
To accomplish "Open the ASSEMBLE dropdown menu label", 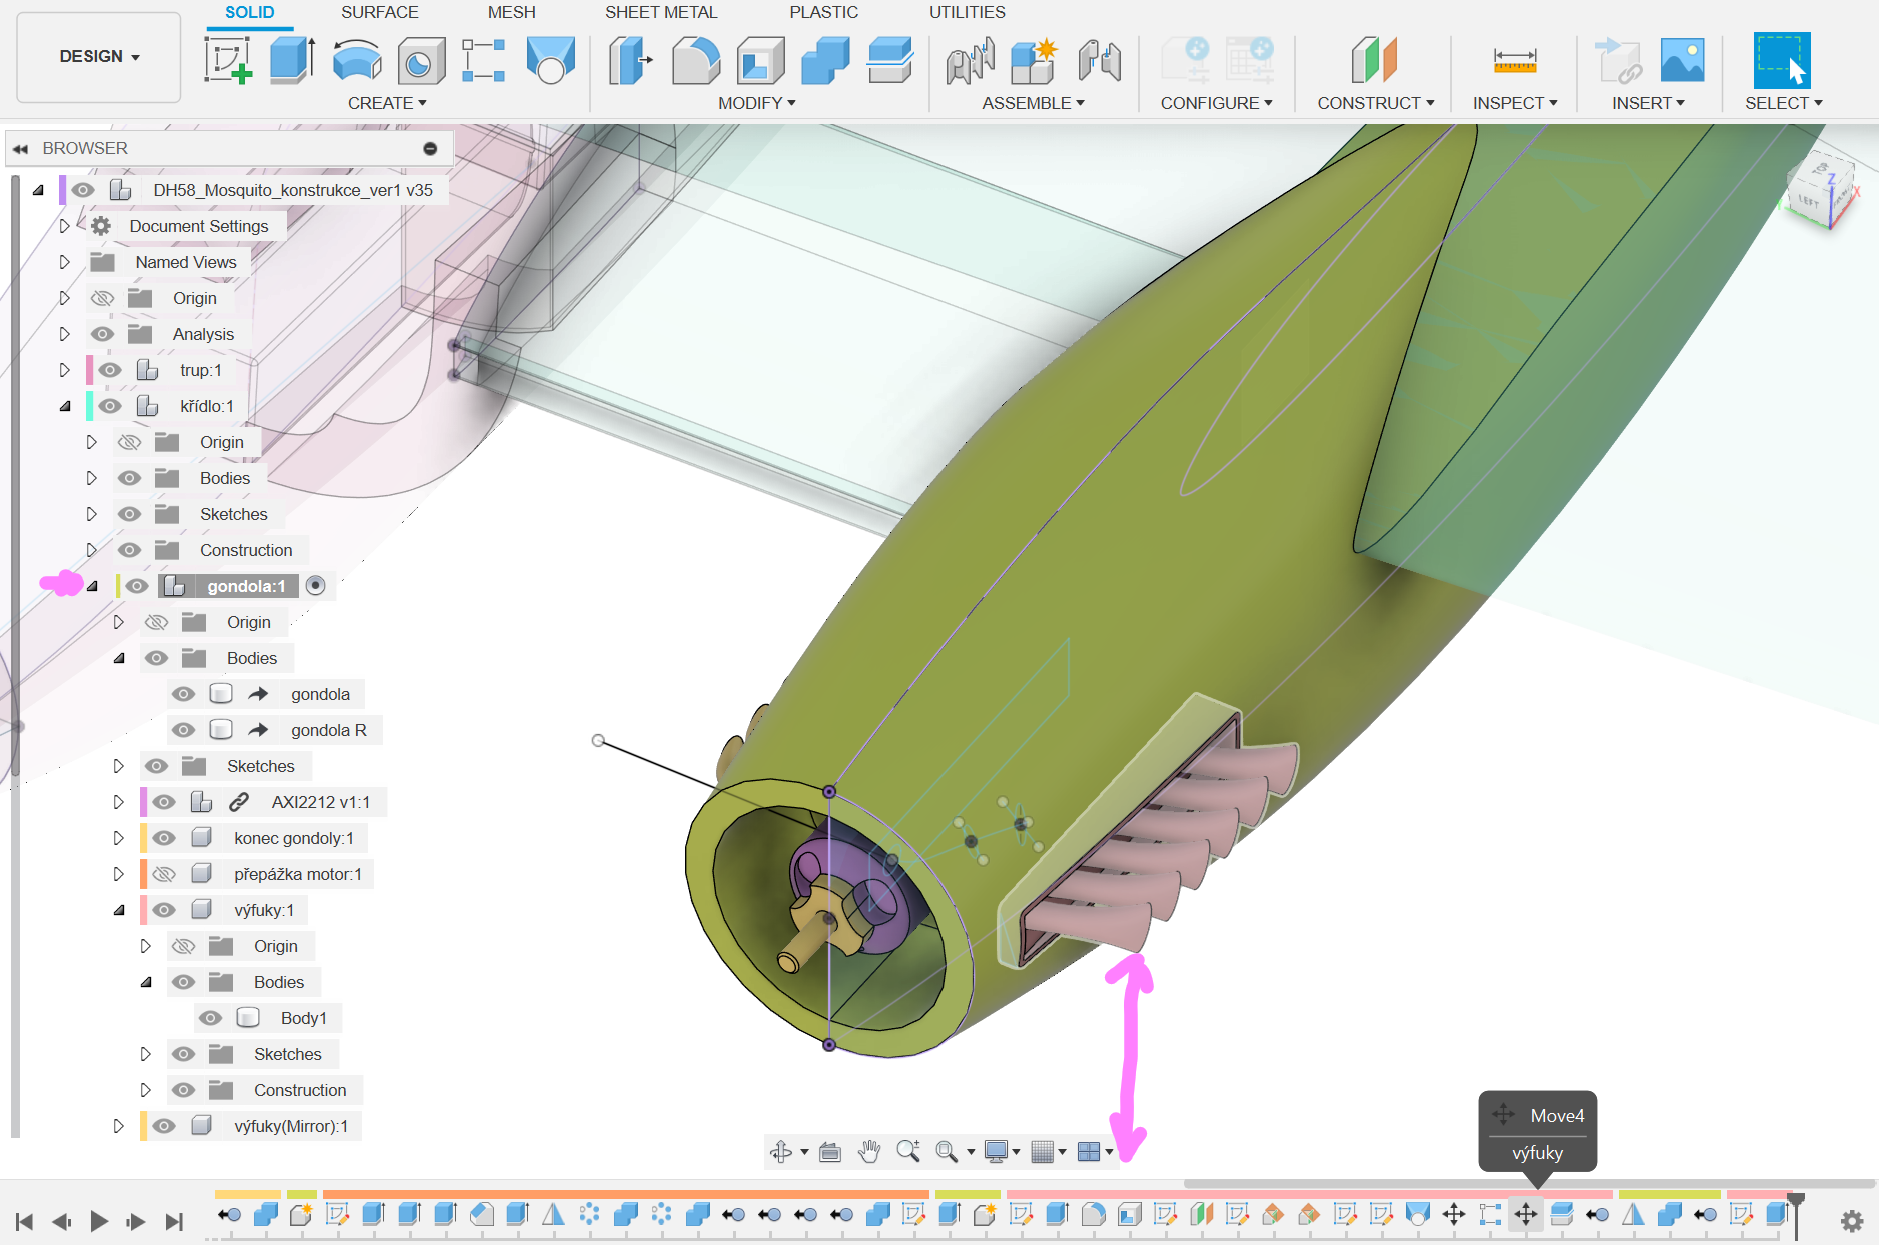I will click(x=1033, y=103).
